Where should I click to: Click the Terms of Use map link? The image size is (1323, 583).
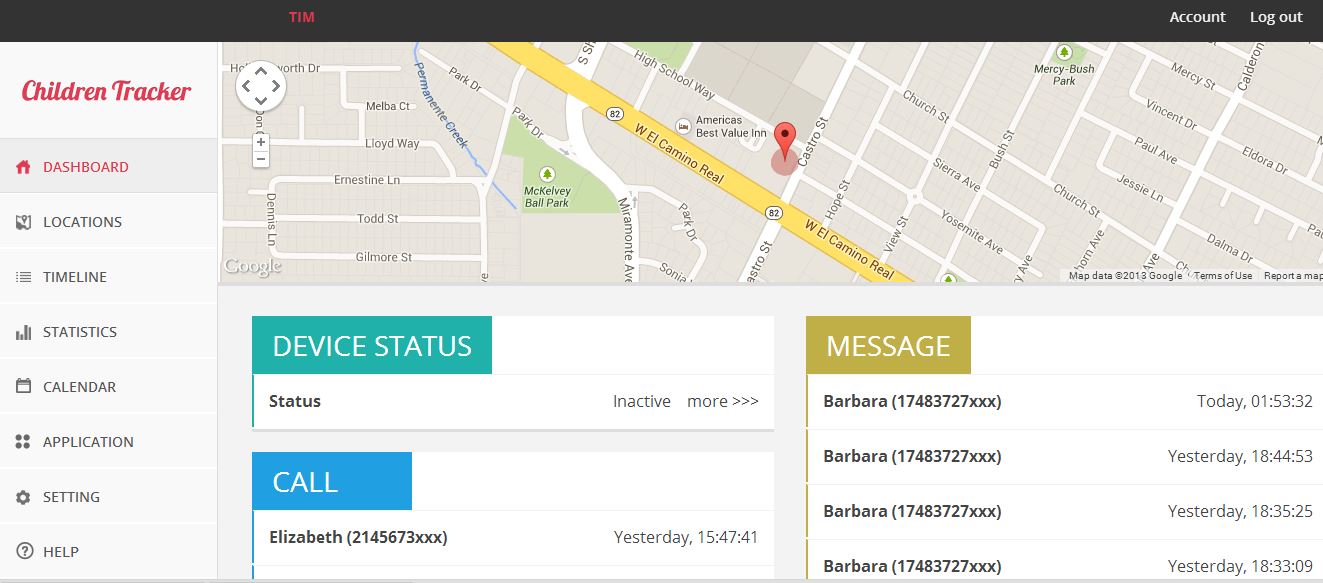(x=1222, y=276)
